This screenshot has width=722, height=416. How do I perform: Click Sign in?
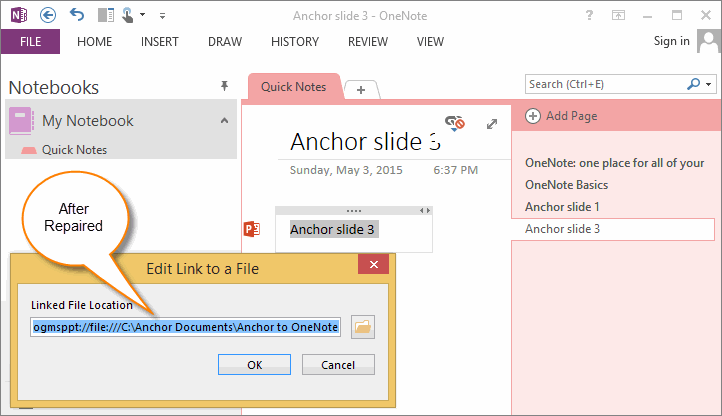(671, 41)
